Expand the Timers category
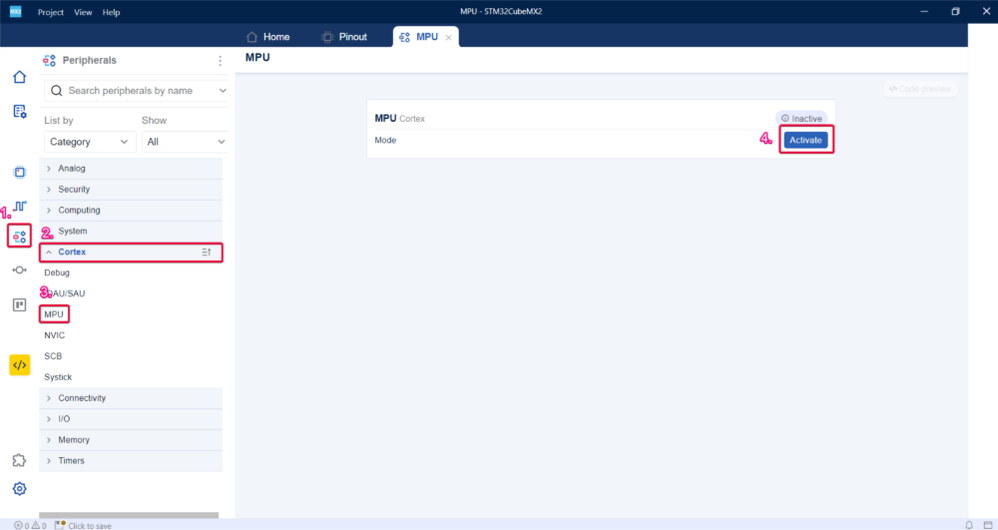Image resolution: width=998 pixels, height=530 pixels. point(131,461)
